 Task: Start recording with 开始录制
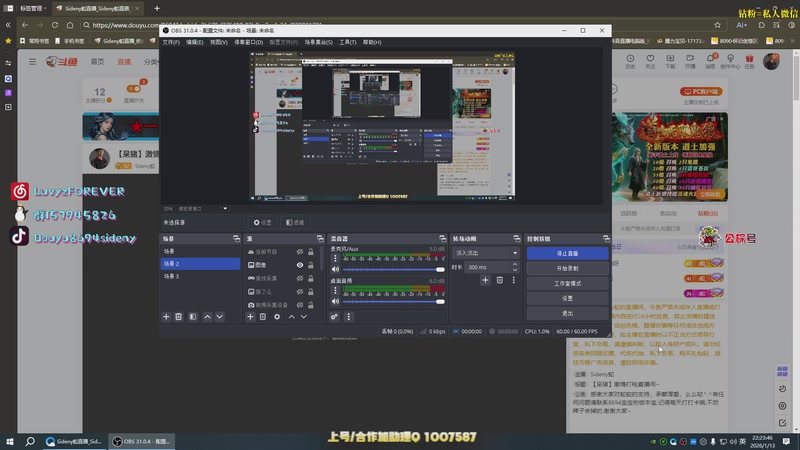pyautogui.click(x=567, y=268)
